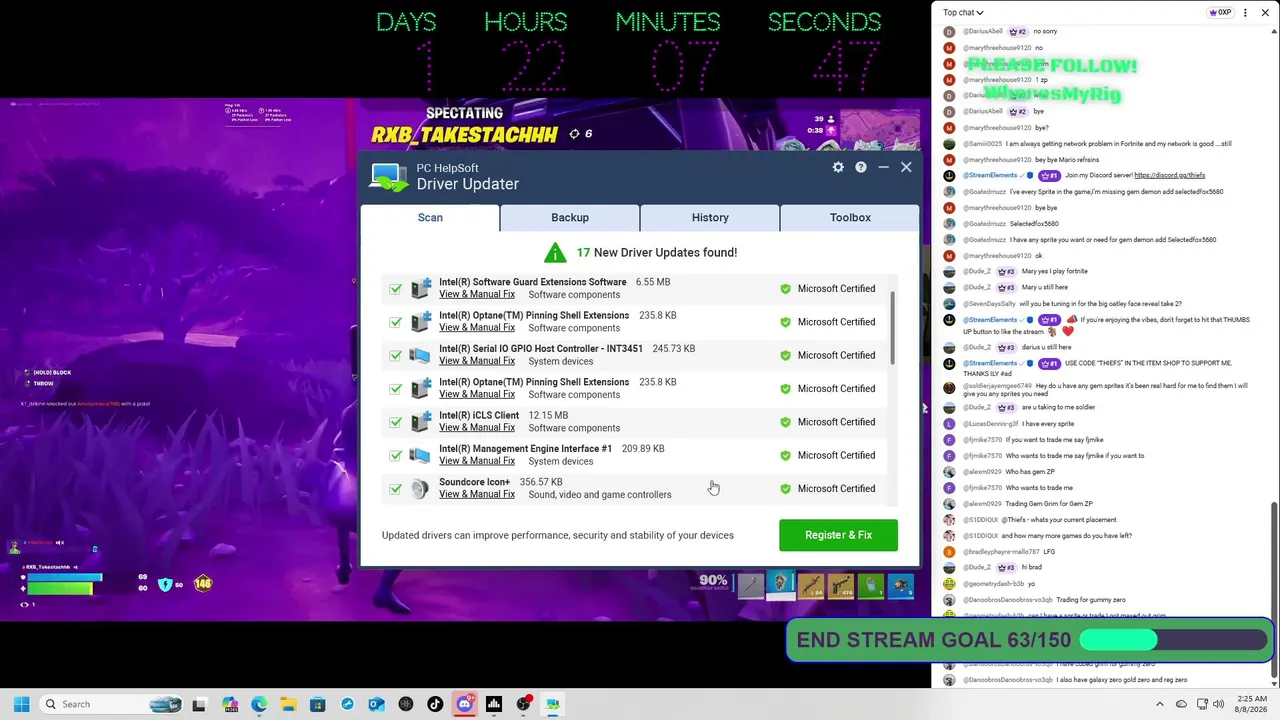Switch to the Scan tab
Screen dimensions: 1280x720
coord(430,217)
